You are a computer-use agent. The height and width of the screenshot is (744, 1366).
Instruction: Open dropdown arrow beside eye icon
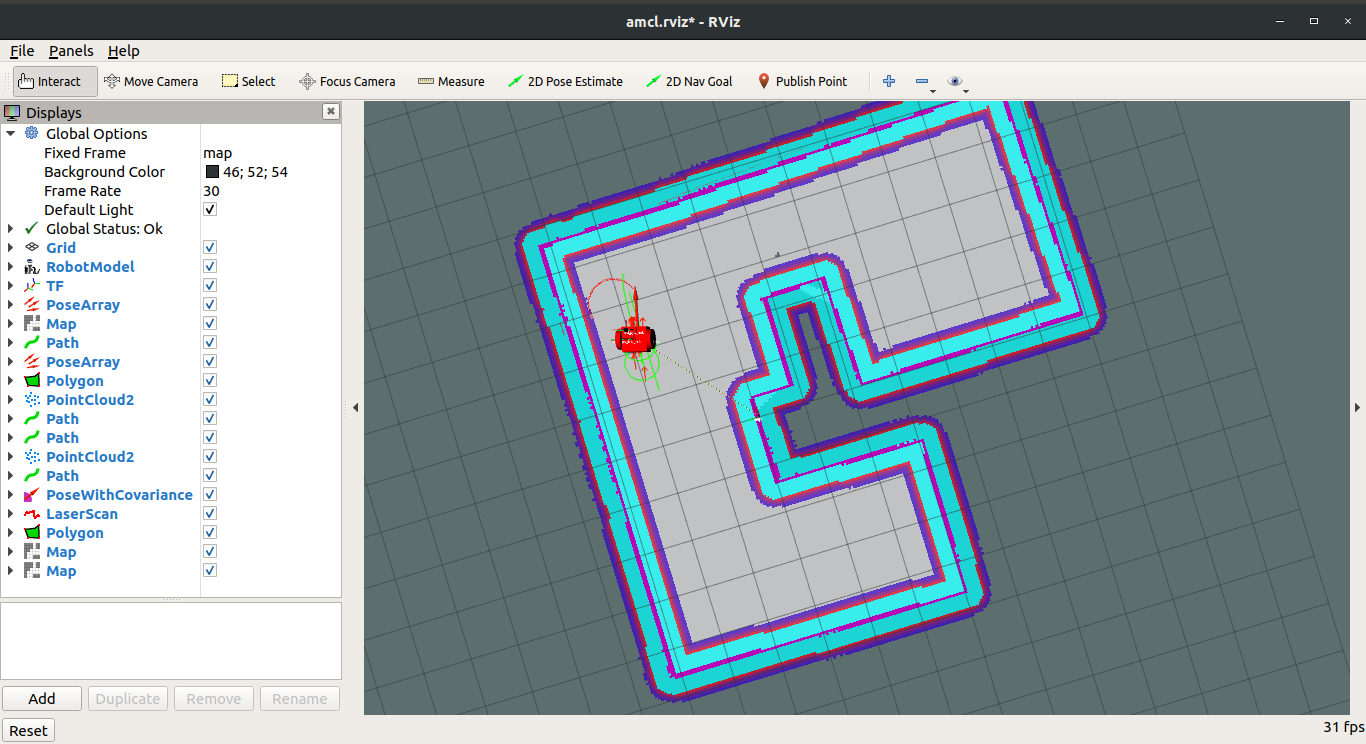pyautogui.click(x=966, y=92)
